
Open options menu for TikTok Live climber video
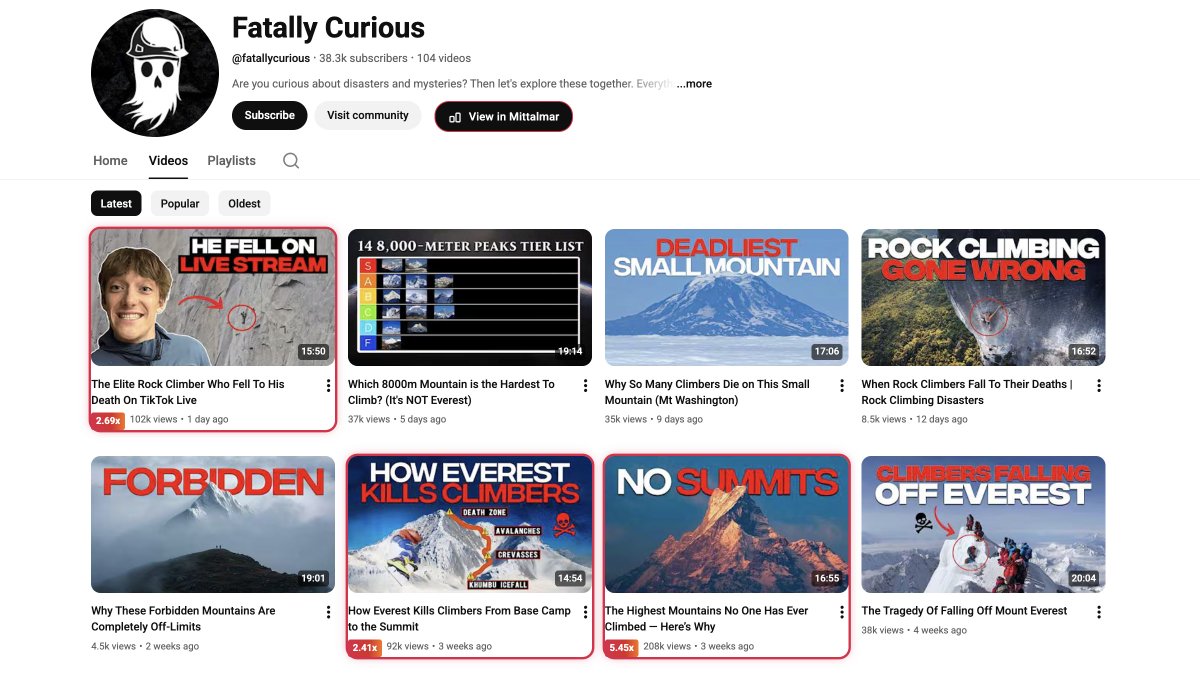(329, 386)
